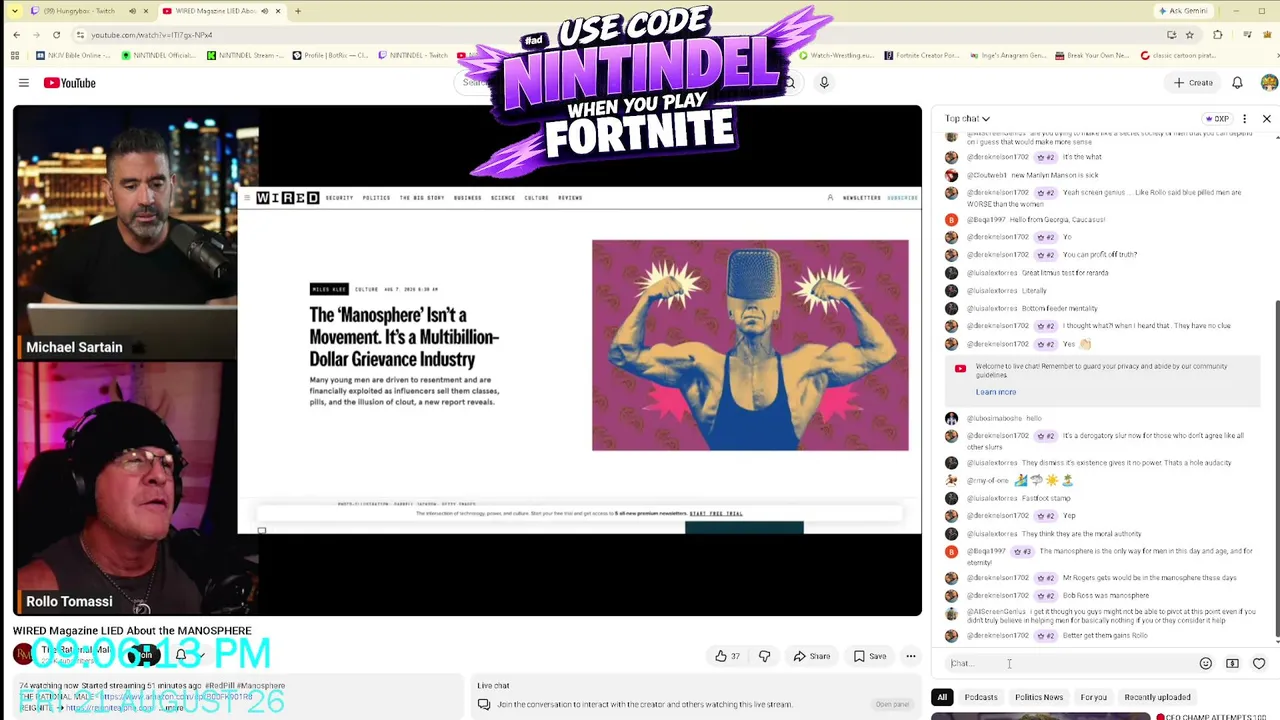Go back to the previous browser page
The height and width of the screenshot is (720, 1280).
coord(16,35)
